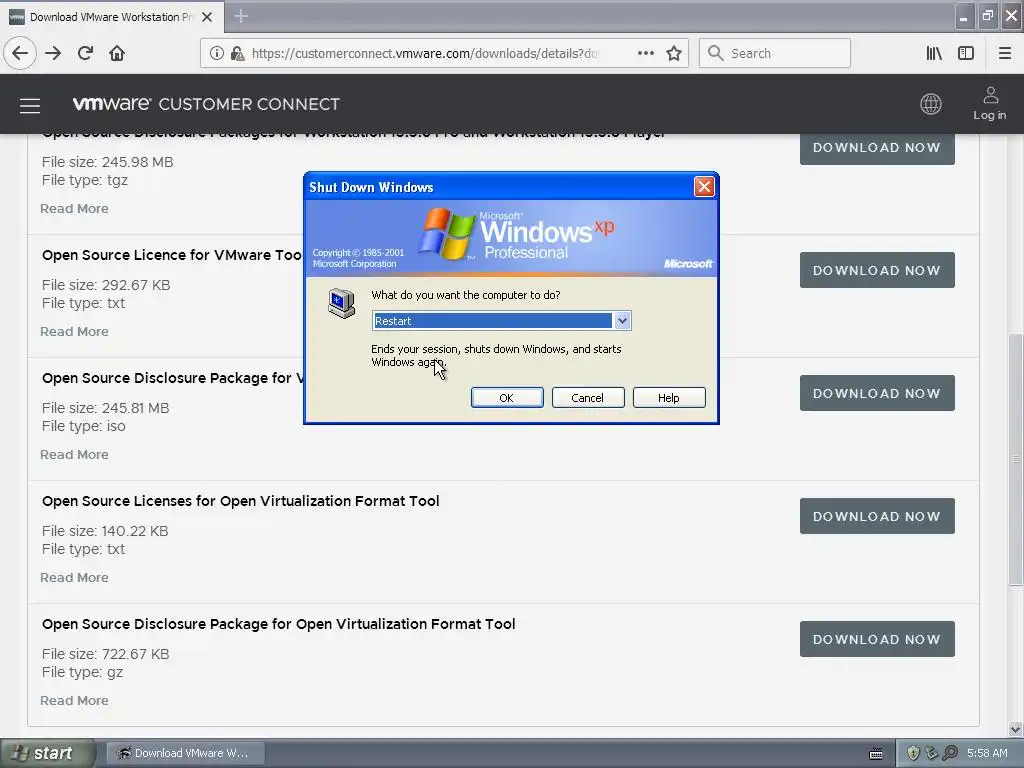This screenshot has width=1024, height=768.
Task: Open the browser home page
Action: click(117, 53)
